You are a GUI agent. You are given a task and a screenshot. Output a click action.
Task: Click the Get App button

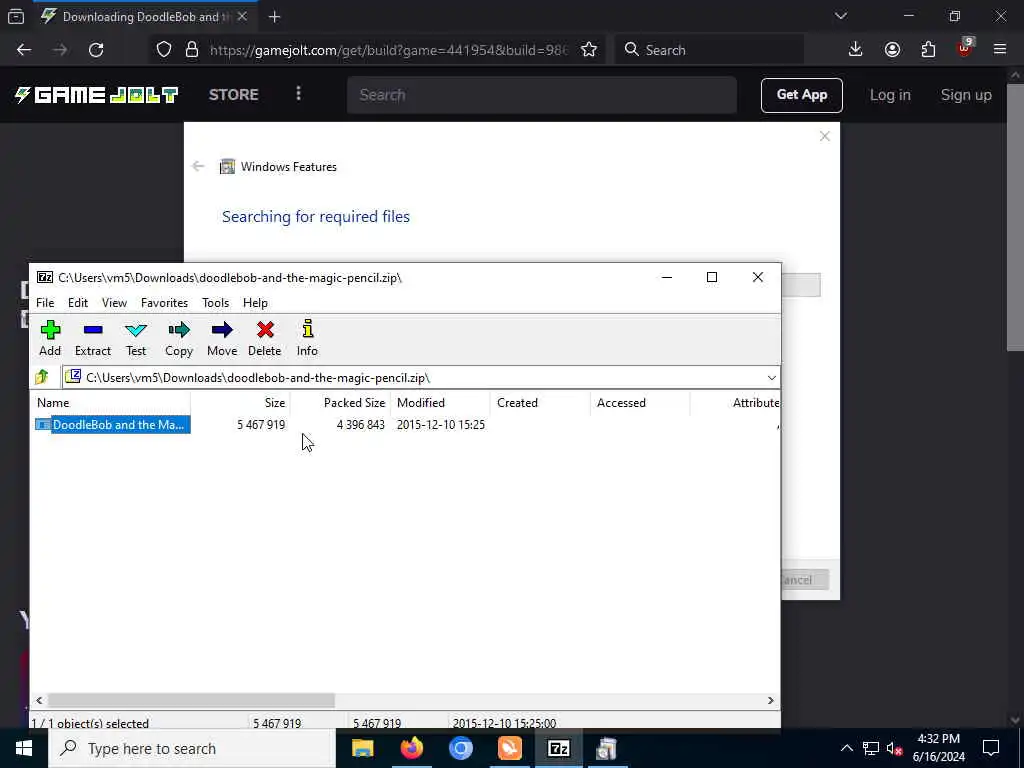pos(801,95)
